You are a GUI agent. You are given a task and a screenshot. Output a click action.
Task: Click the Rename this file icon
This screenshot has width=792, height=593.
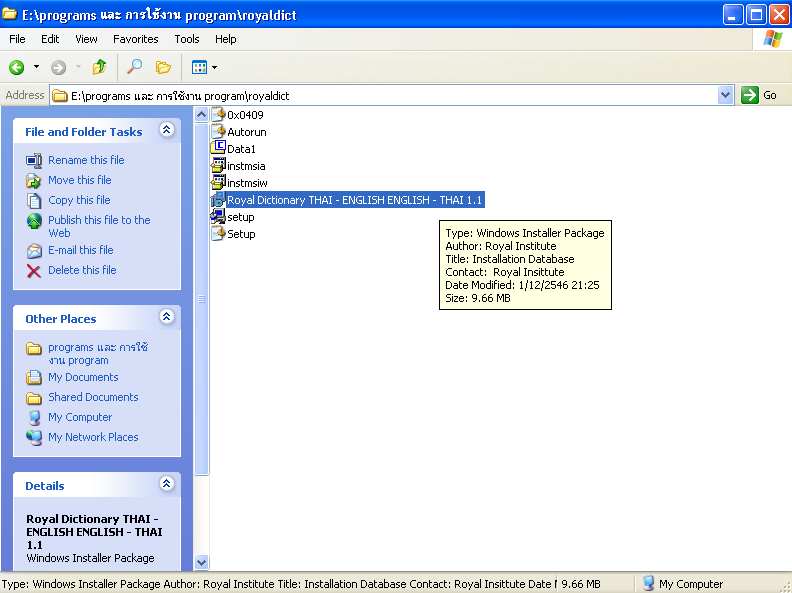(x=34, y=161)
